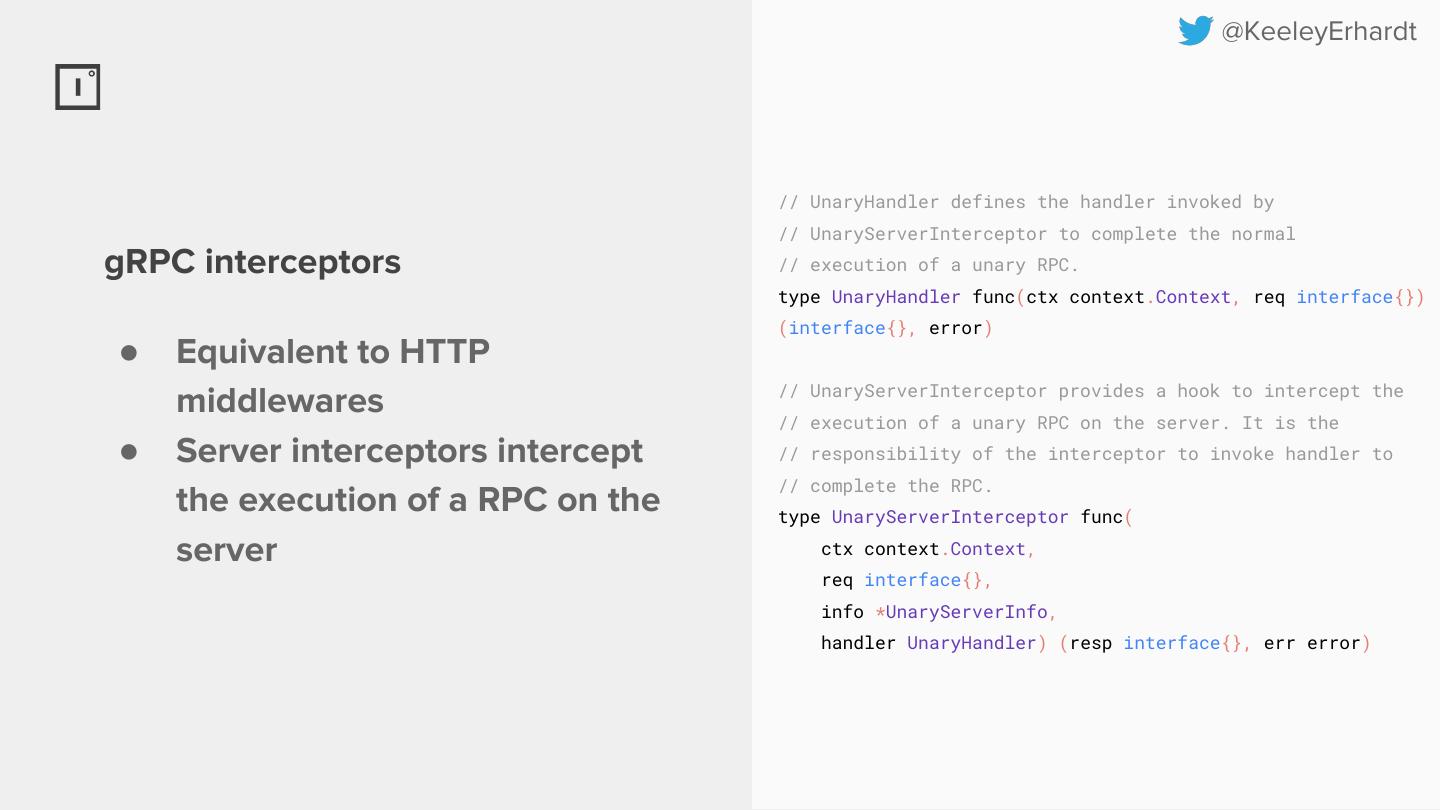Click the word 'server' ending the bullet
This screenshot has height=810, width=1440.
tap(226, 549)
